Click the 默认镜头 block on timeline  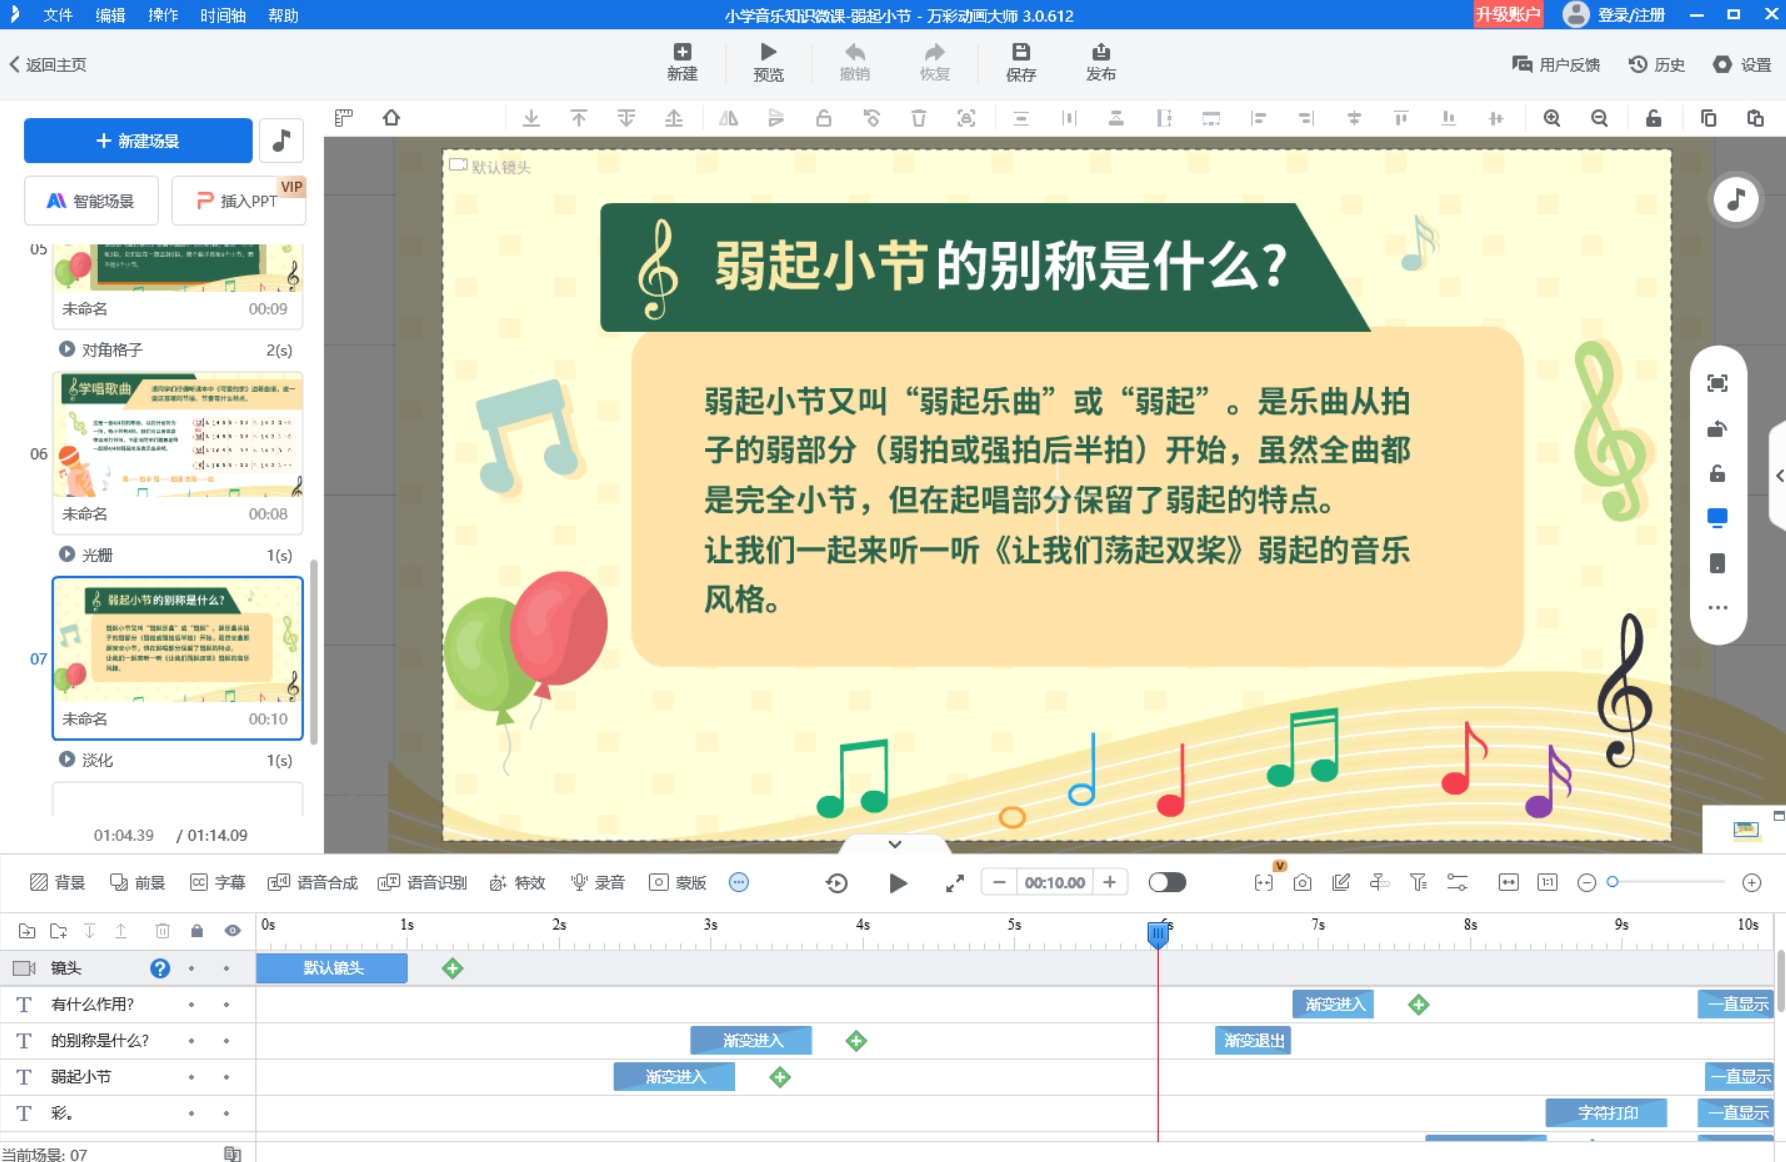(332, 968)
